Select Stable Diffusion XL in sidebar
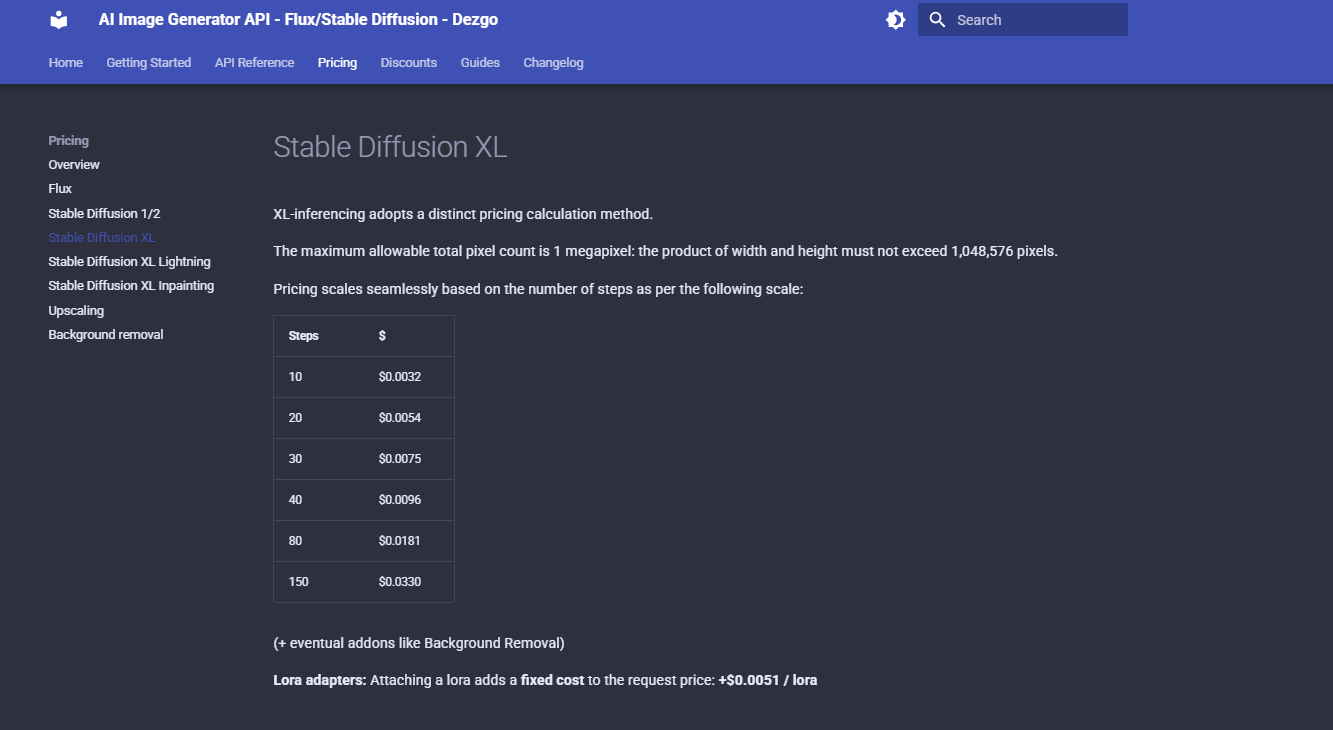 click(x=102, y=238)
